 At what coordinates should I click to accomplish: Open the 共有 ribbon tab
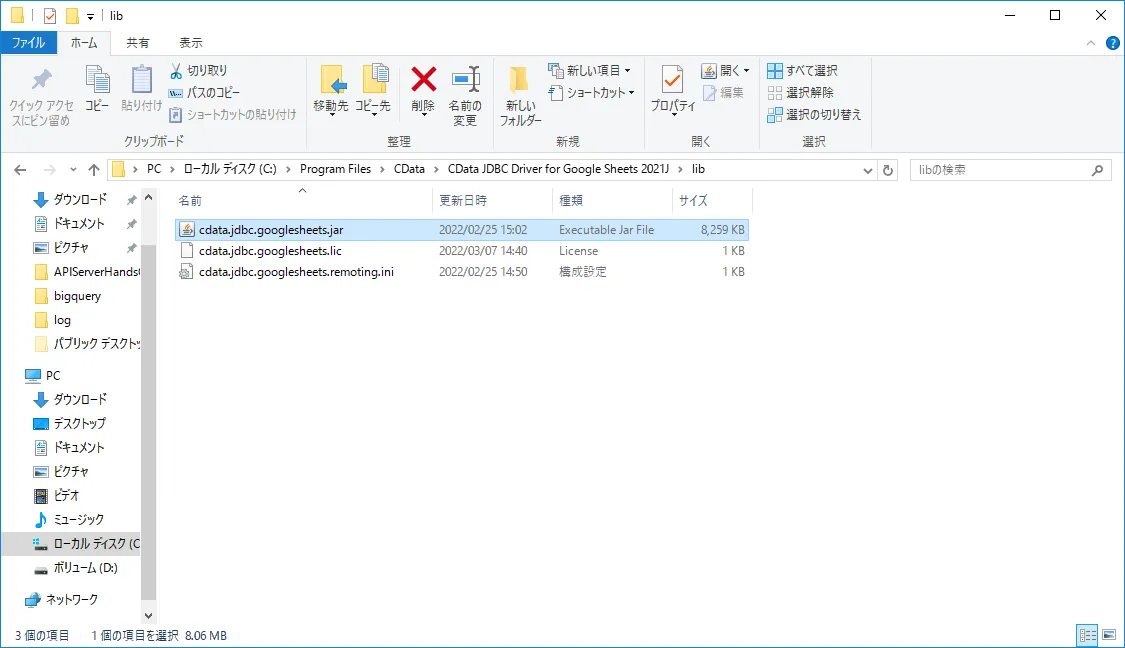(x=138, y=43)
